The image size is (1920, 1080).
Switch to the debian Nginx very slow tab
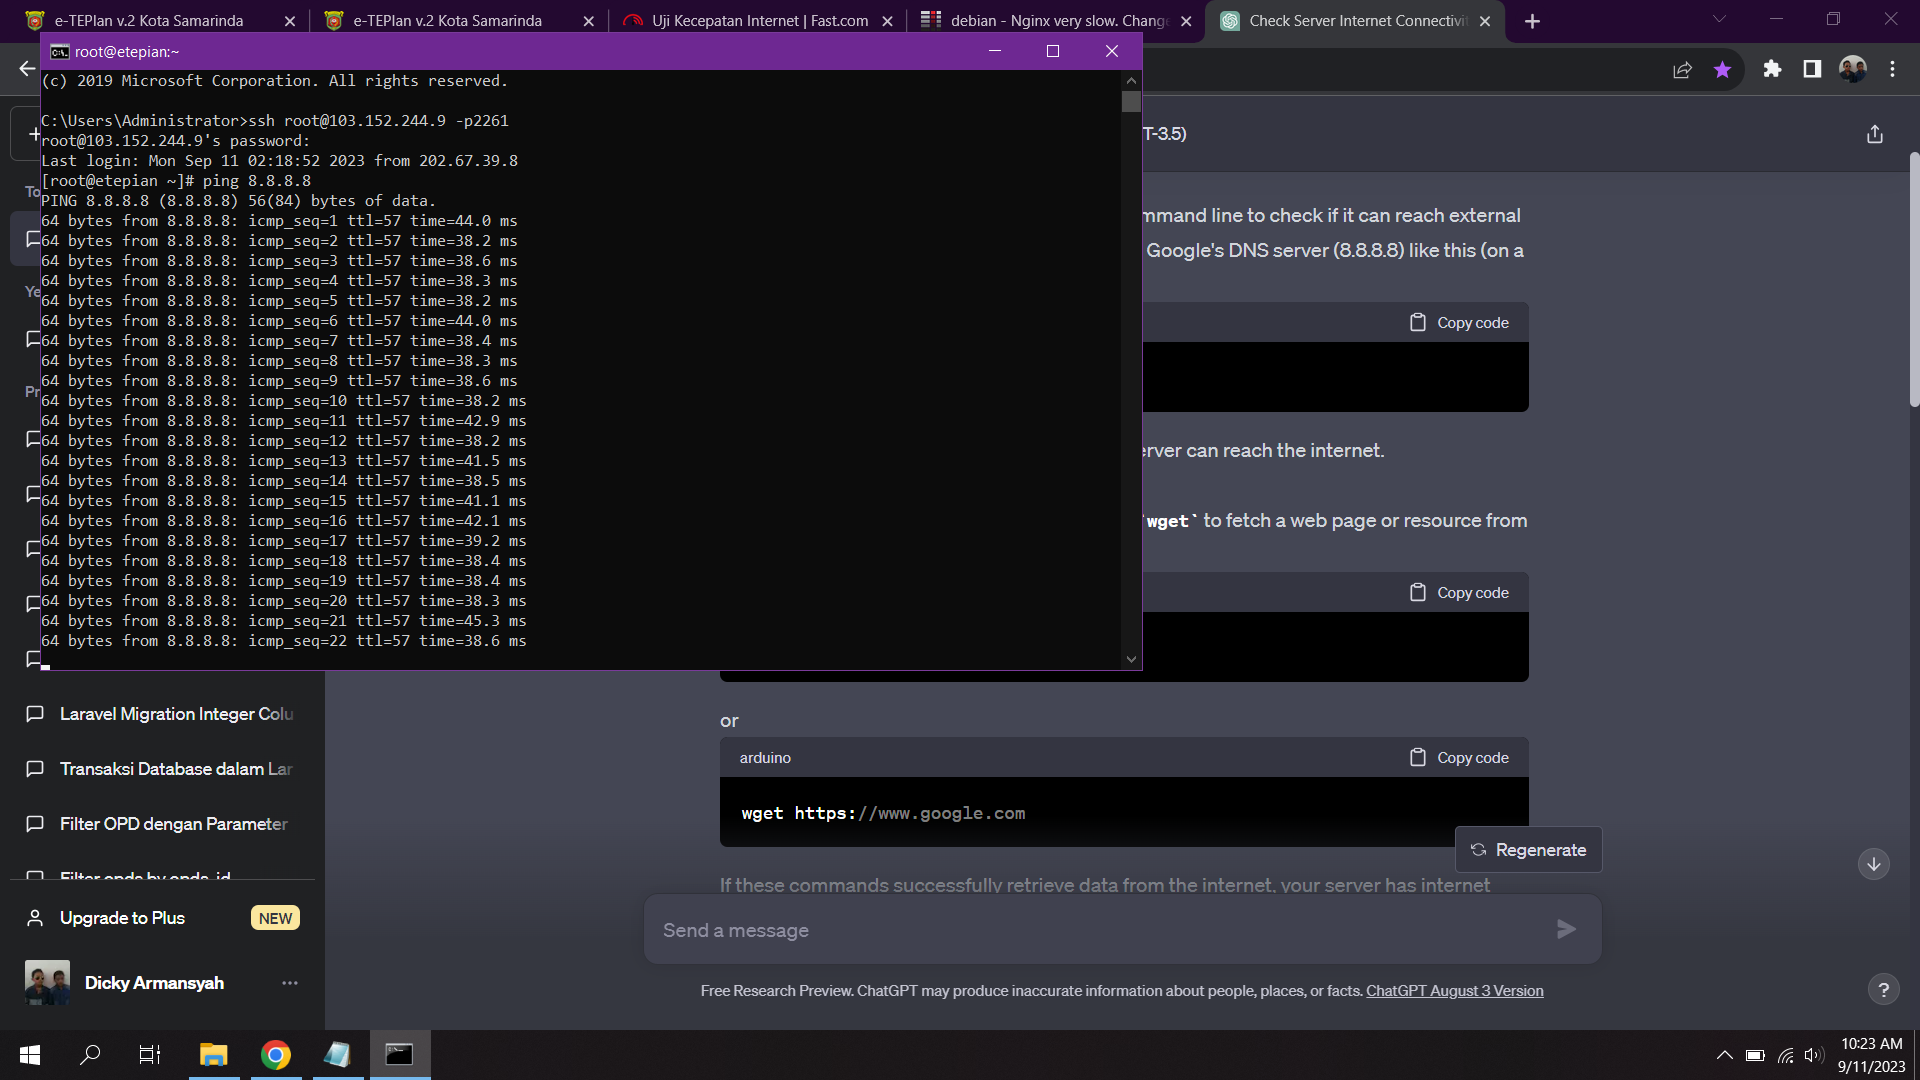1056,21
